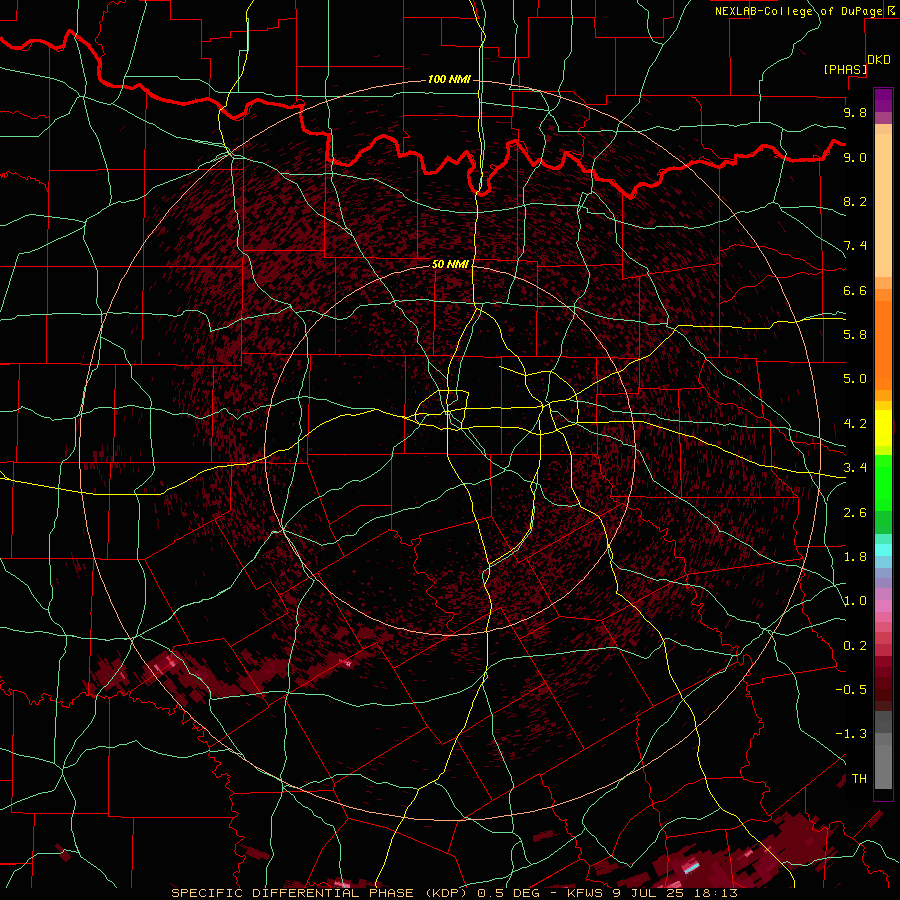Click the 8.2 value on the color scale

[x=855, y=201]
